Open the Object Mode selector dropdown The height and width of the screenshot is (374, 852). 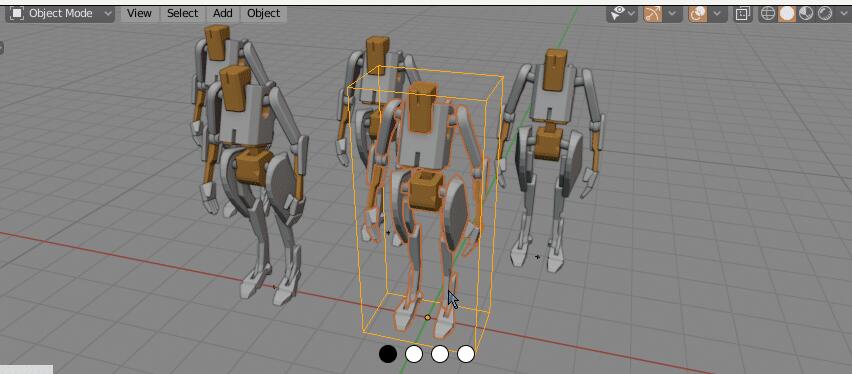click(60, 14)
